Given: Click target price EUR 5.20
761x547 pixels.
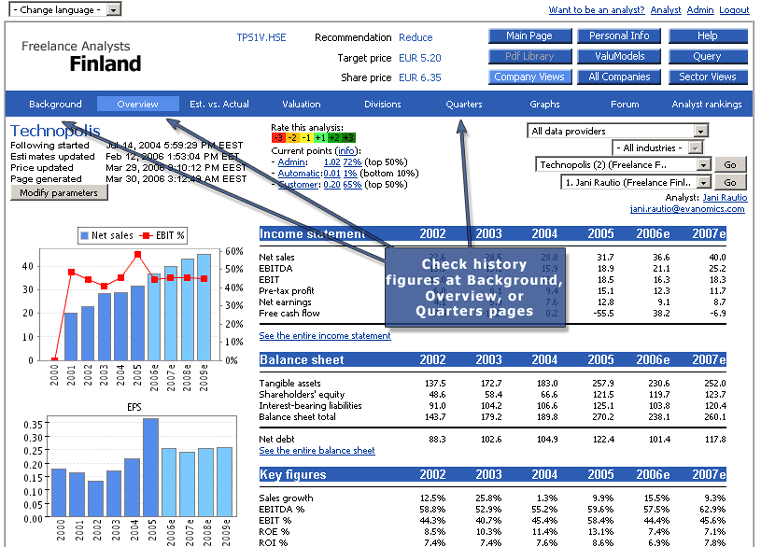Looking at the screenshot, I should click(x=420, y=58).
